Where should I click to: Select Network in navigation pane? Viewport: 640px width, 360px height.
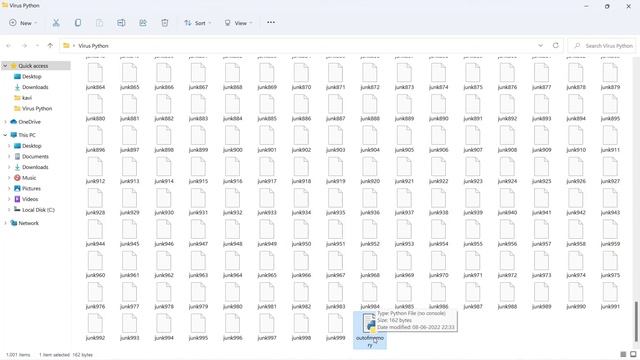28,223
